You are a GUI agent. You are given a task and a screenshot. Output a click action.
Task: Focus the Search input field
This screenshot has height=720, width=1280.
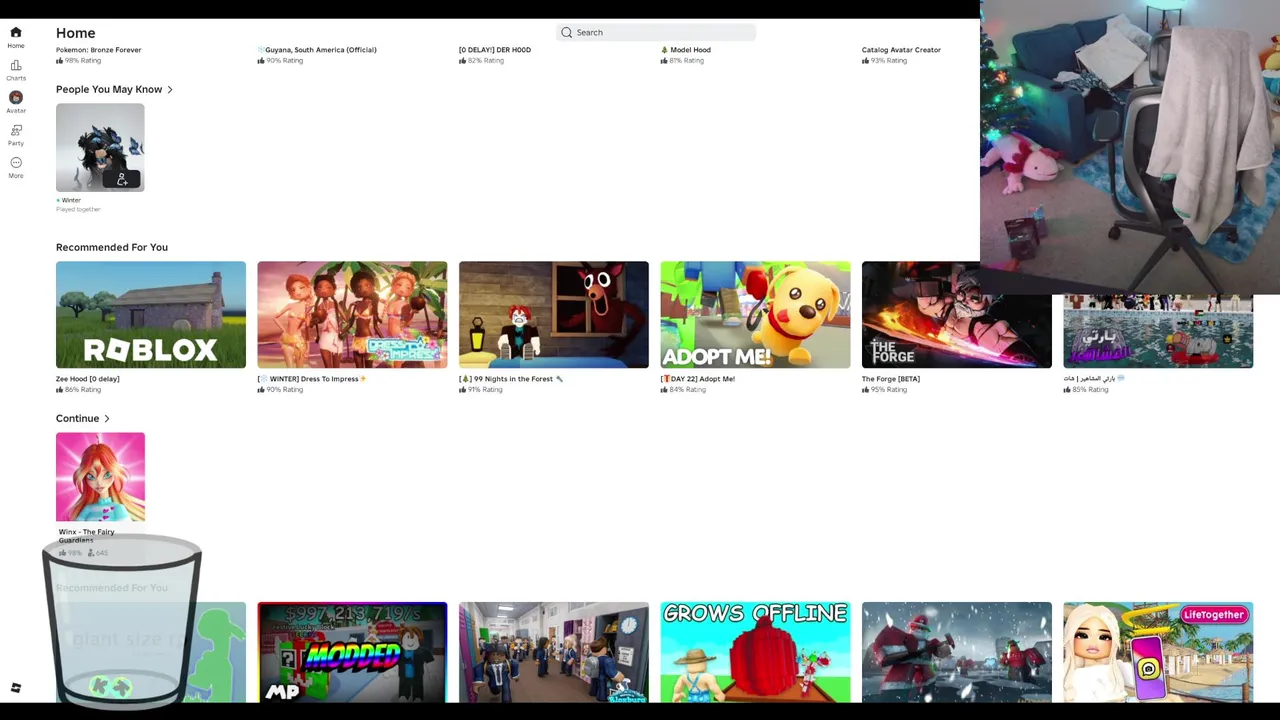pos(656,33)
